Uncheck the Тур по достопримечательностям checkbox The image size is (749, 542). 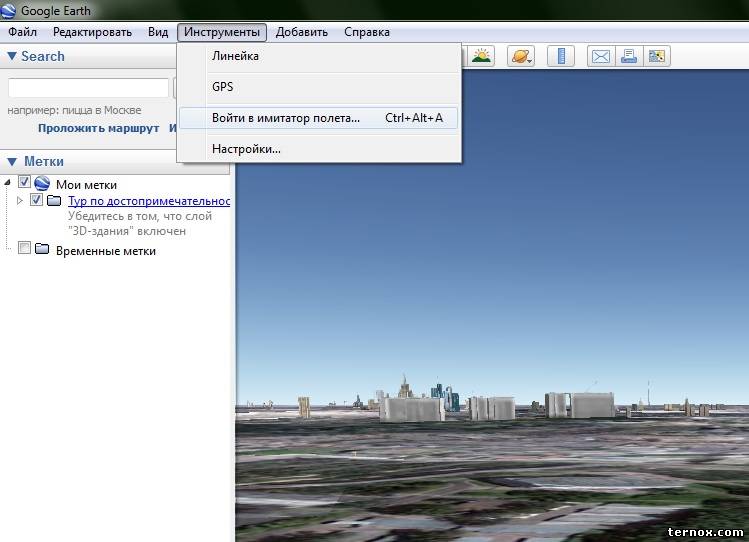[37, 200]
